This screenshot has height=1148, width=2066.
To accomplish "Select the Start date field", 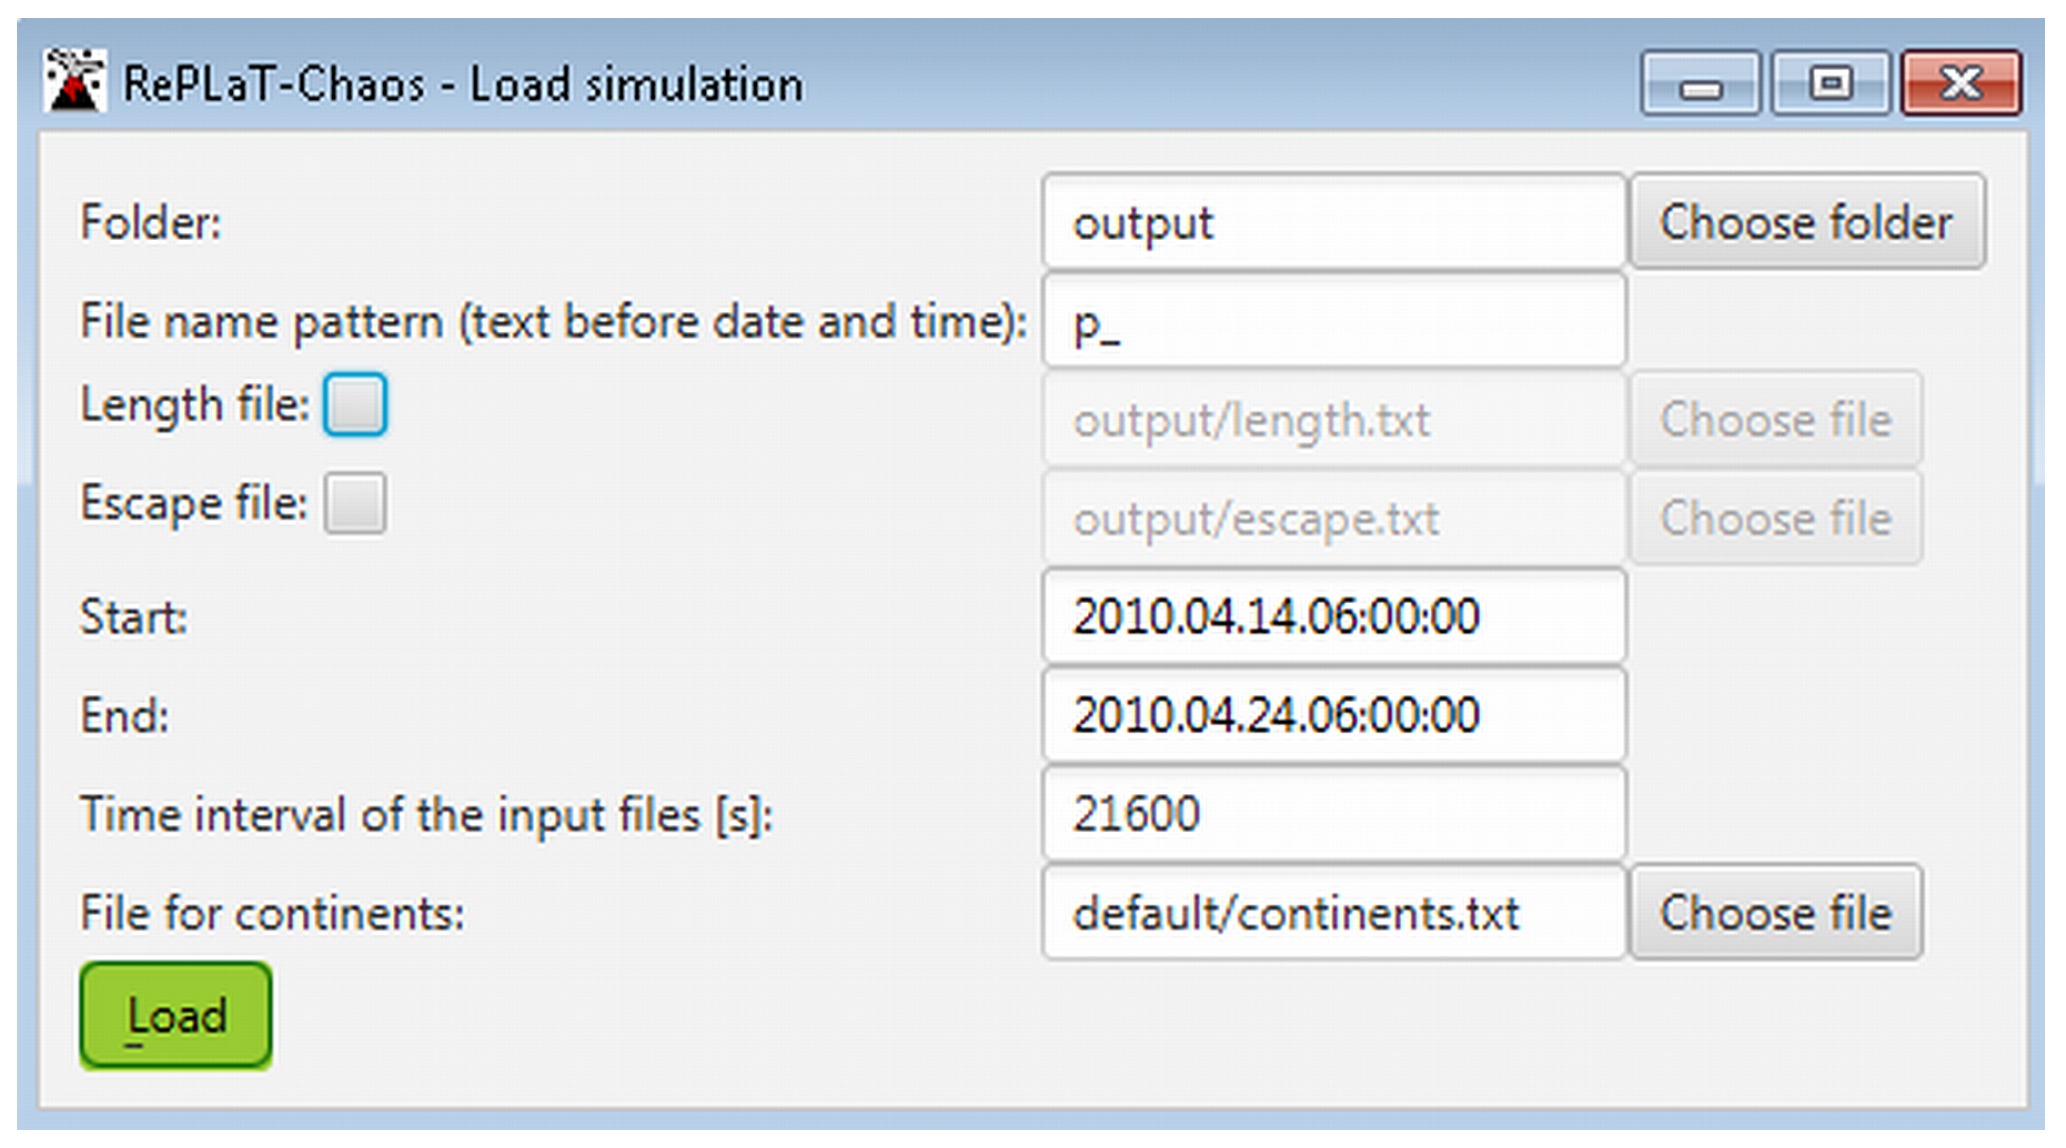I will [1334, 616].
